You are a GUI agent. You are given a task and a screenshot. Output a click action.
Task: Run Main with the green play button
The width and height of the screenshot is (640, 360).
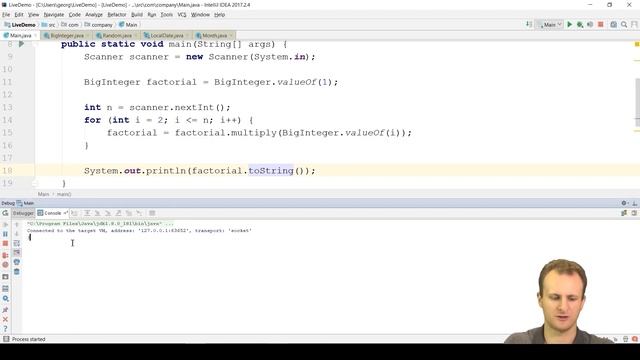coord(570,25)
